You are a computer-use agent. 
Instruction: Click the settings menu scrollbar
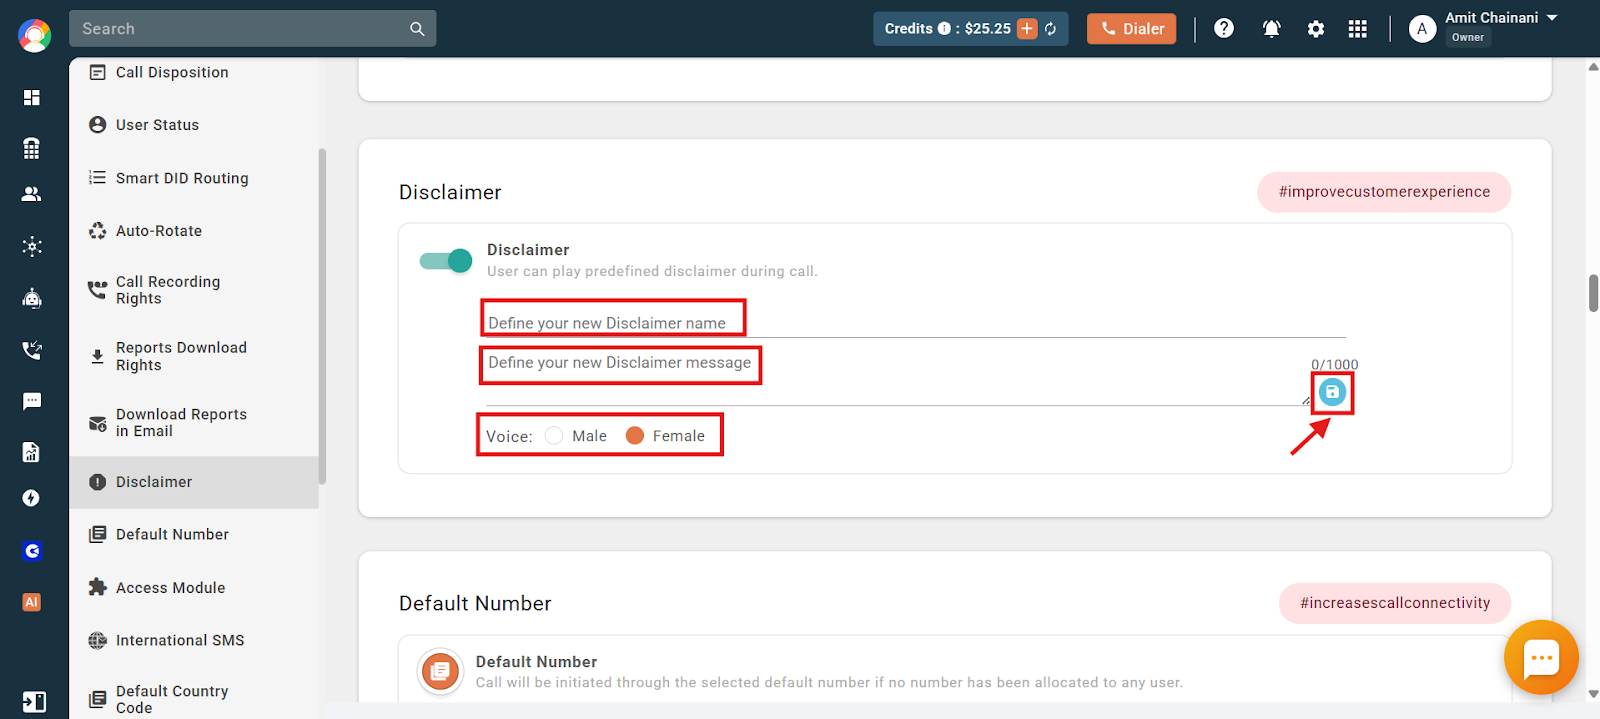[322, 316]
